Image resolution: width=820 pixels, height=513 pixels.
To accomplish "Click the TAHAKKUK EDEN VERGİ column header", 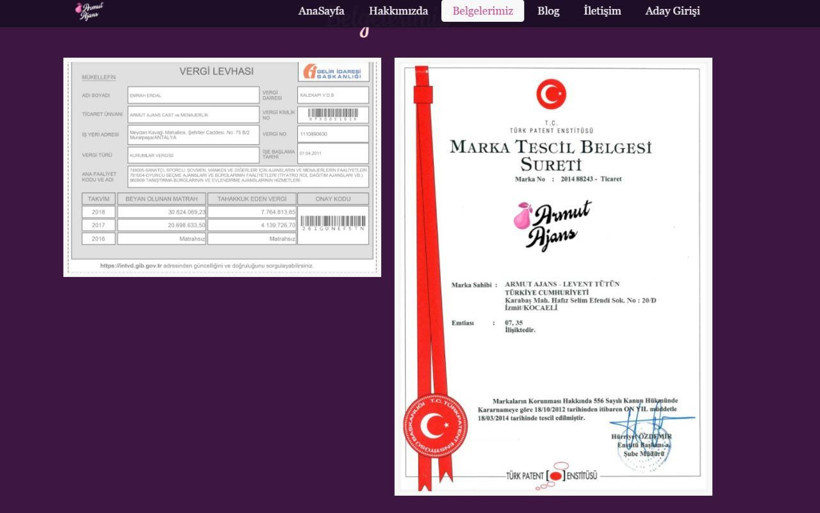I will pos(252,199).
